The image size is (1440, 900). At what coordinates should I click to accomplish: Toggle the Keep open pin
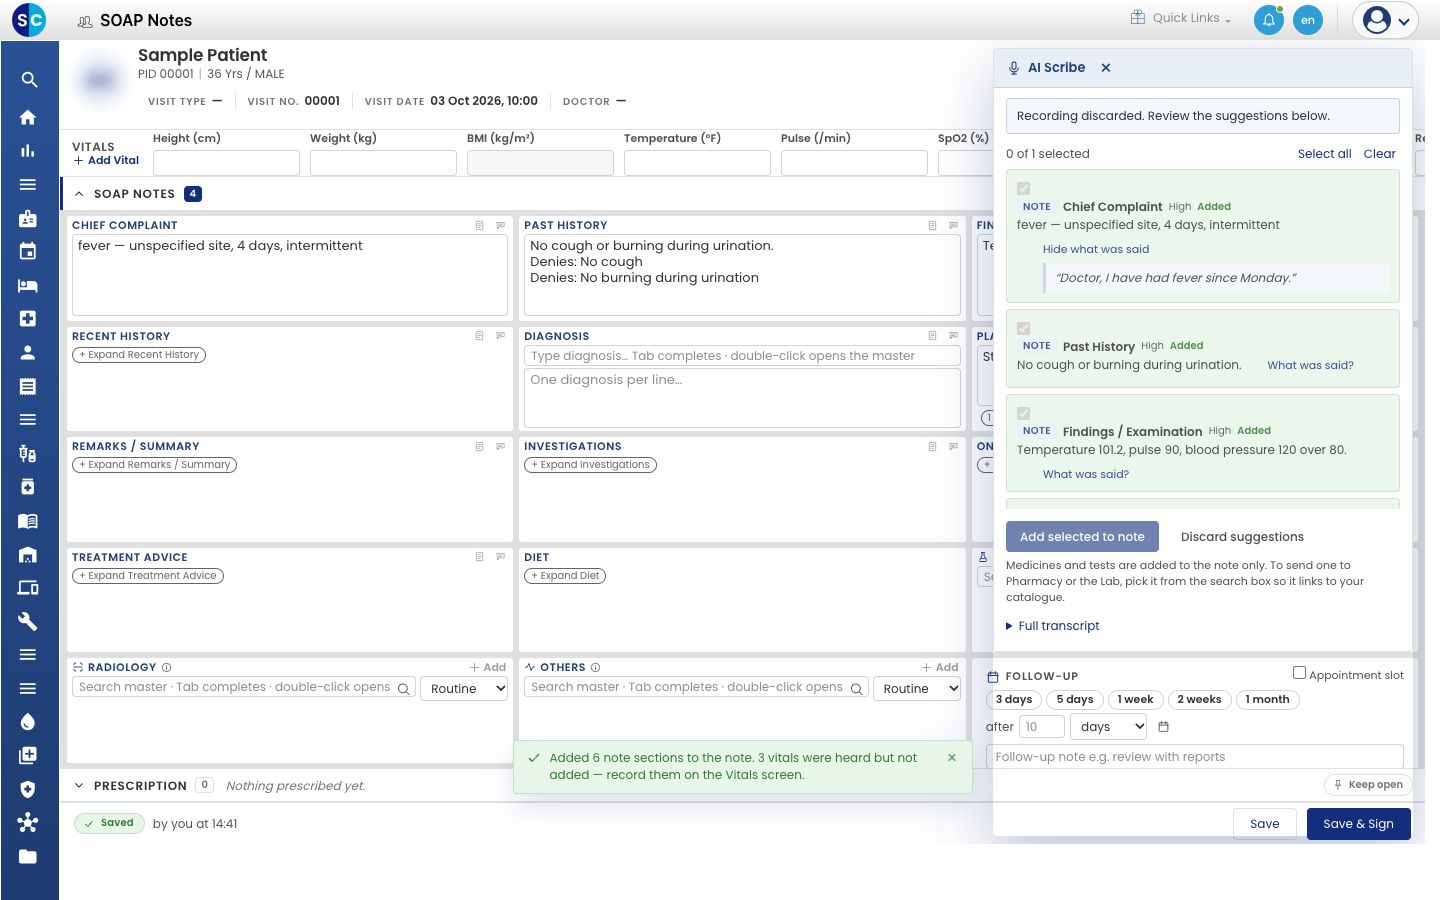1367,785
